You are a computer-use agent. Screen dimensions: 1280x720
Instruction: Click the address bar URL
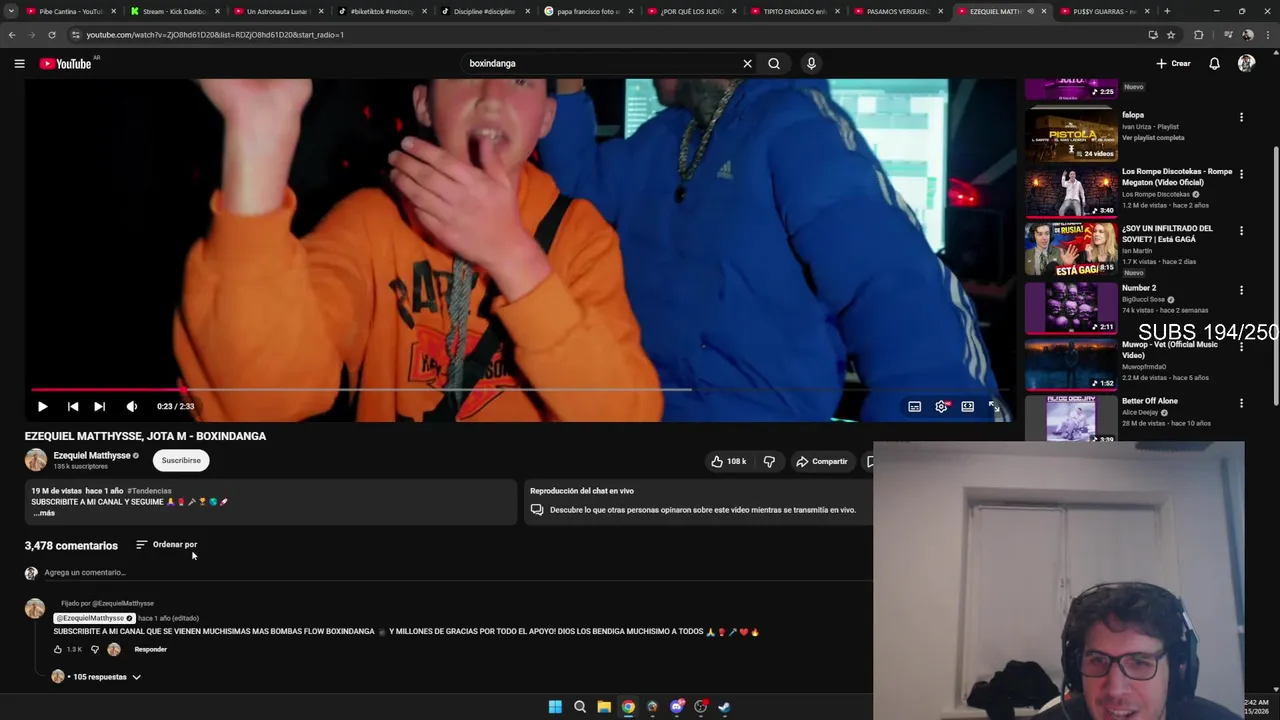click(215, 35)
